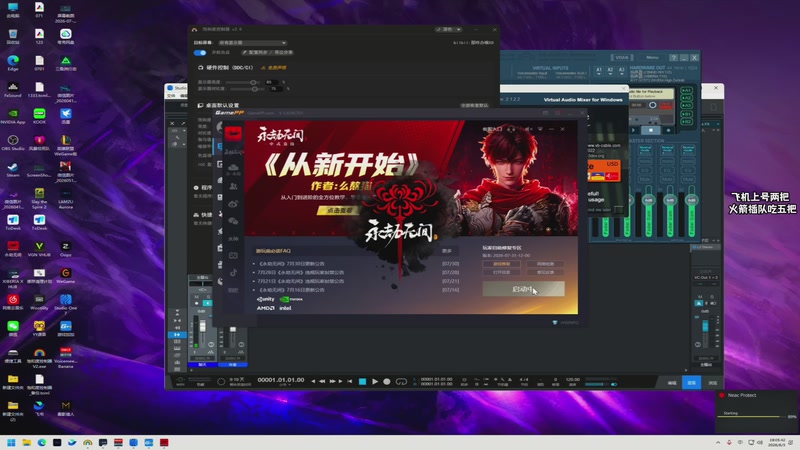Click the 网络检测 button in launcher

click(545, 264)
